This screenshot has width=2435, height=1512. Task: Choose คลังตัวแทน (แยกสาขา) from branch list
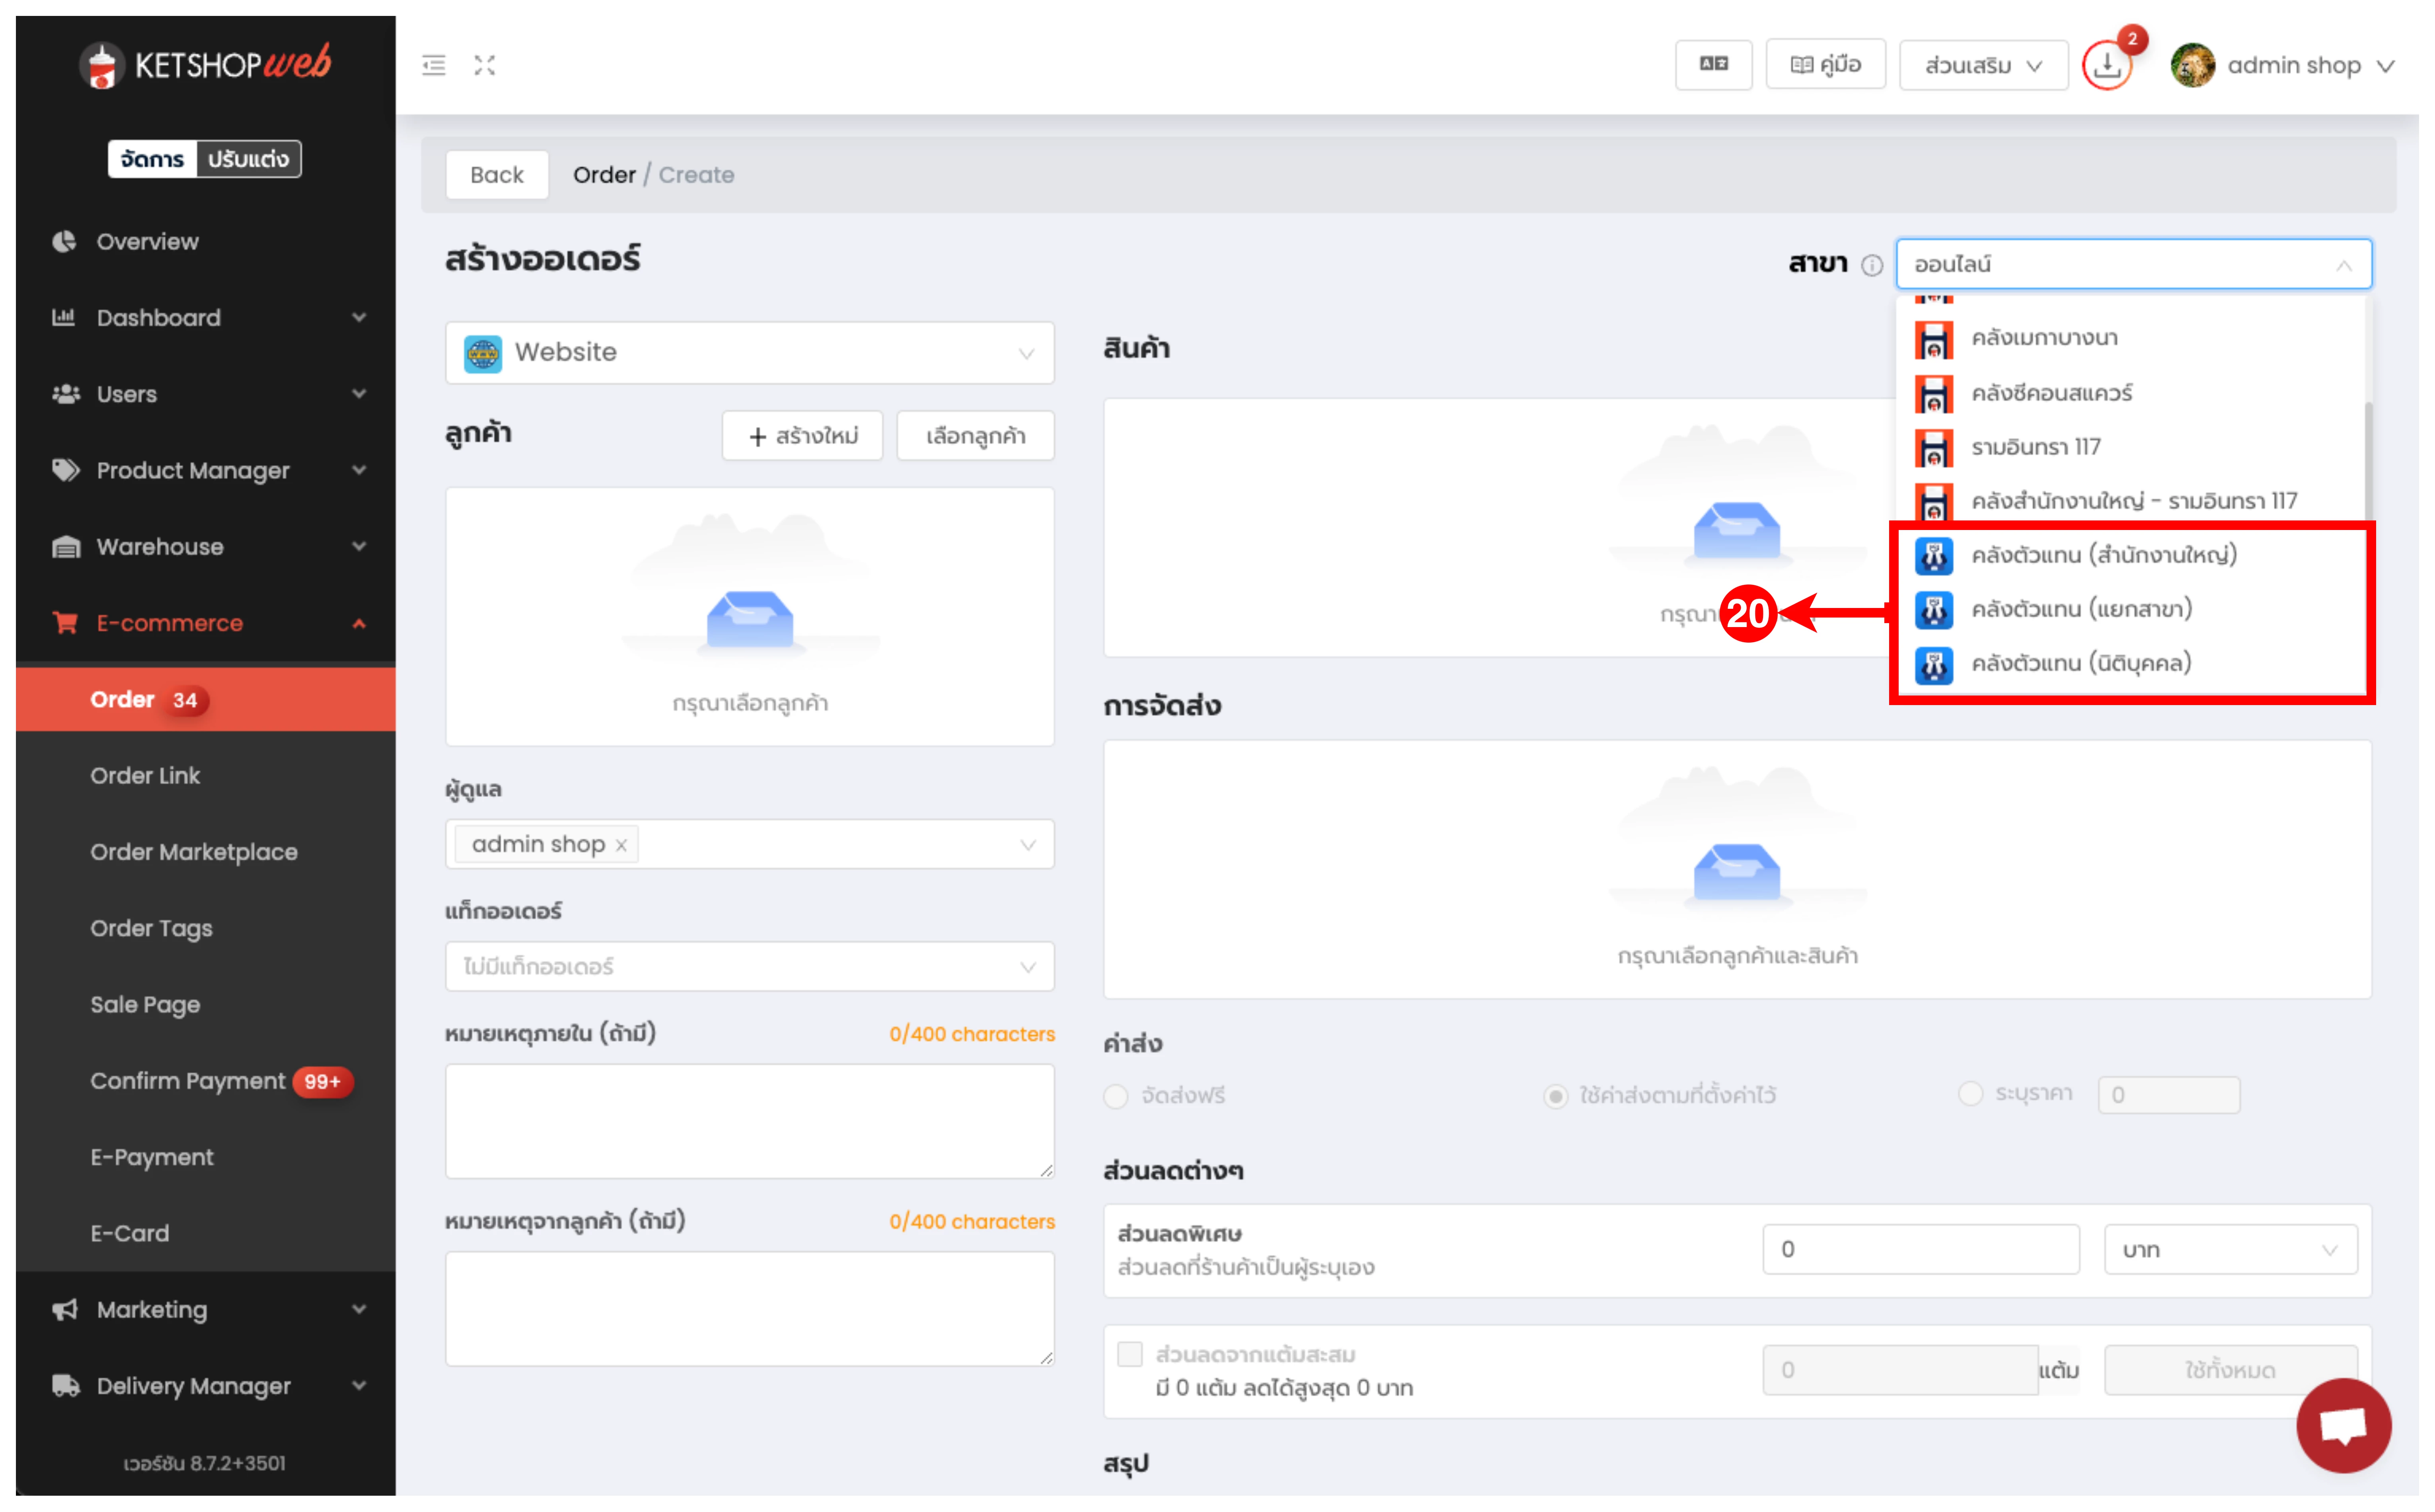(x=2081, y=609)
